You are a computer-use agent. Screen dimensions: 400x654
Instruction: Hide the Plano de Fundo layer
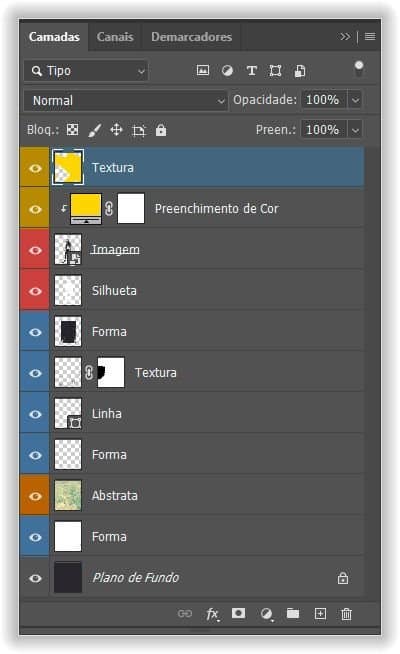(x=35, y=579)
